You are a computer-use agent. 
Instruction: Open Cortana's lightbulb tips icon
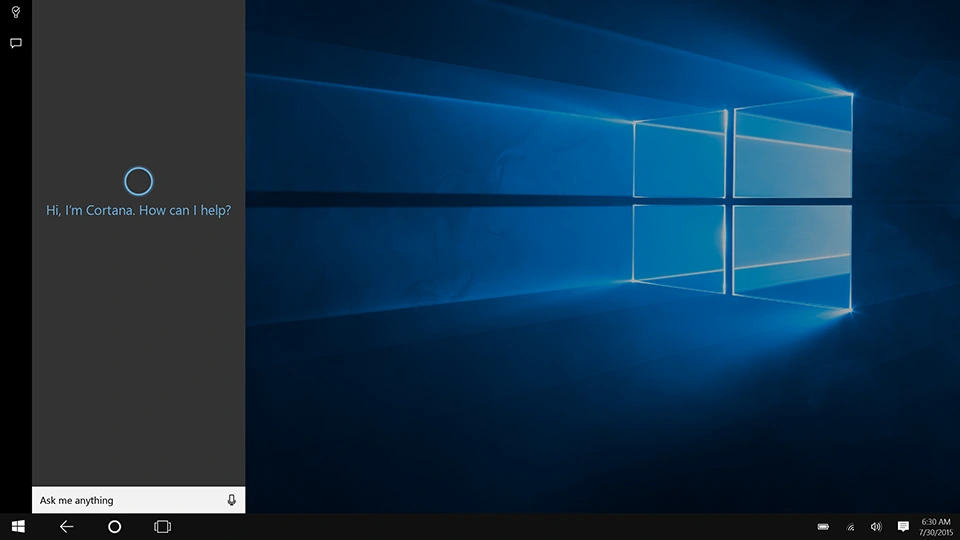tap(16, 12)
